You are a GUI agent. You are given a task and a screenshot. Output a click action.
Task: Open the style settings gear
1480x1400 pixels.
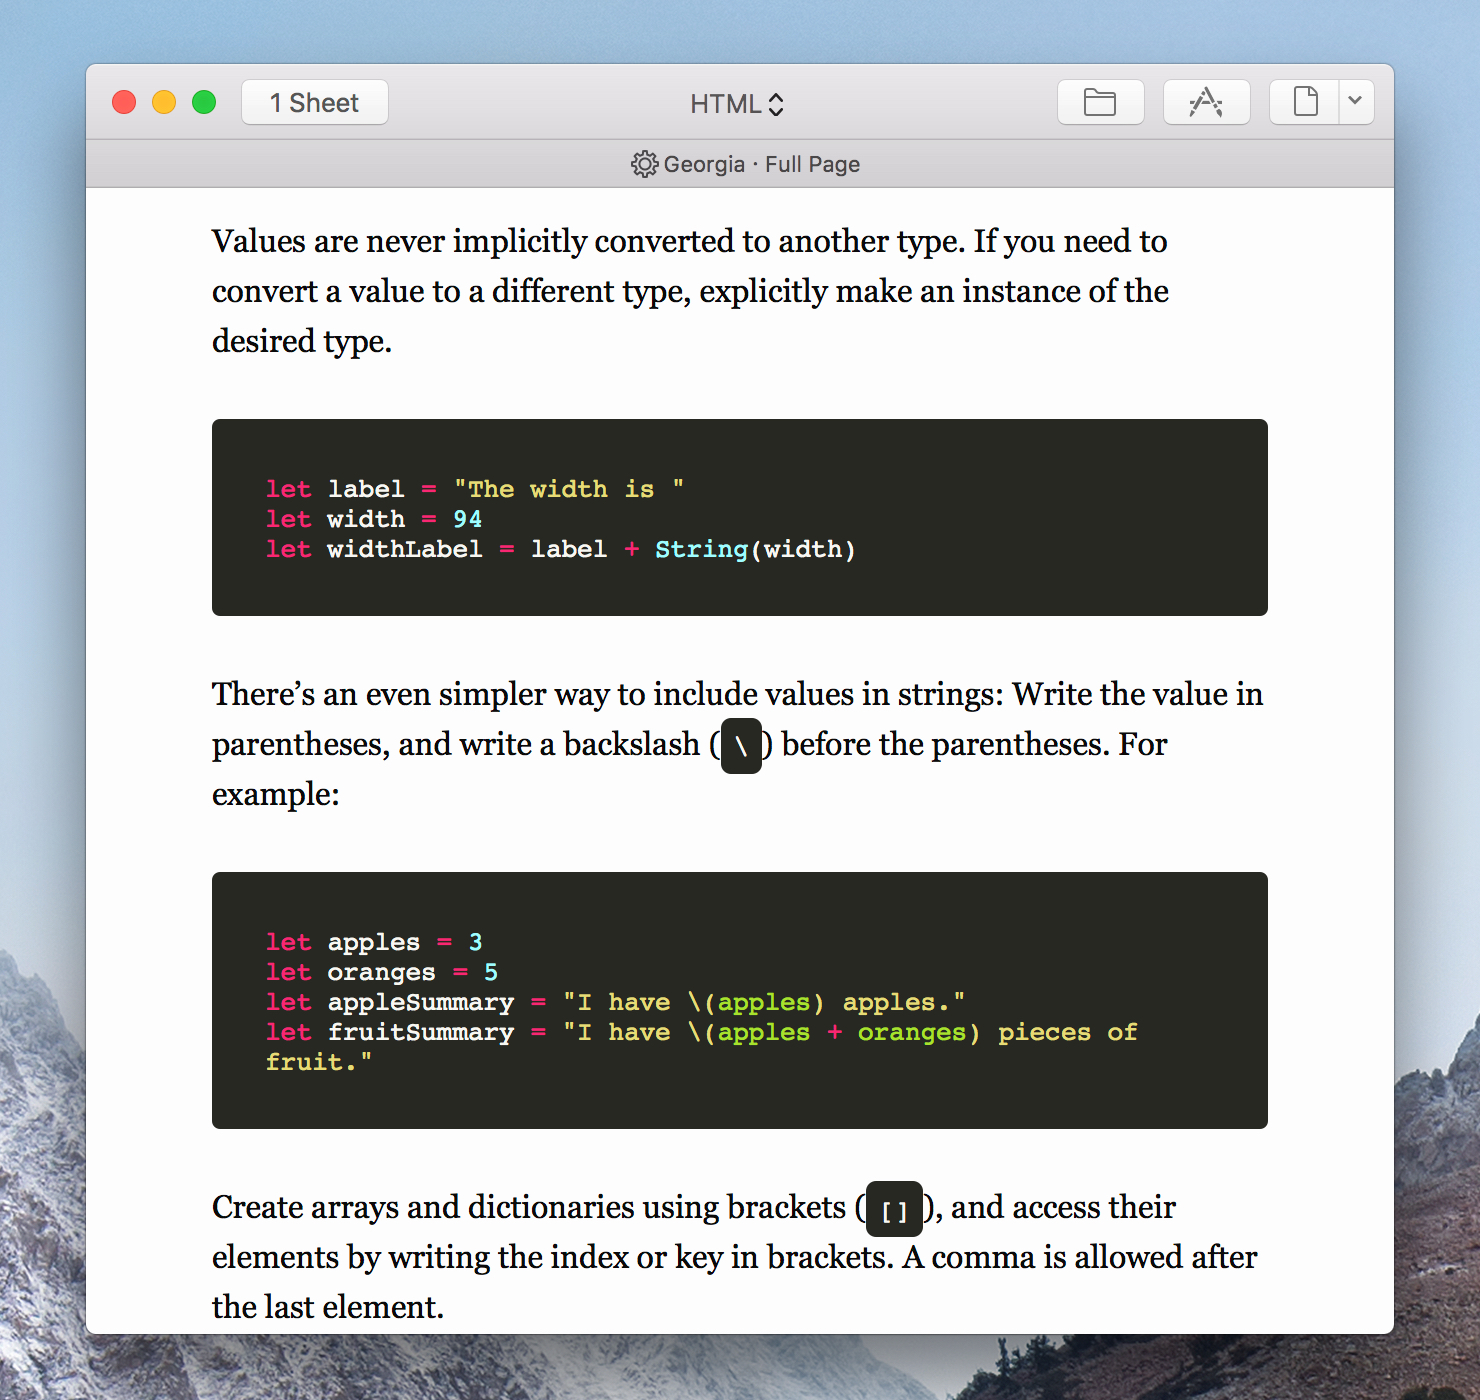pos(644,164)
